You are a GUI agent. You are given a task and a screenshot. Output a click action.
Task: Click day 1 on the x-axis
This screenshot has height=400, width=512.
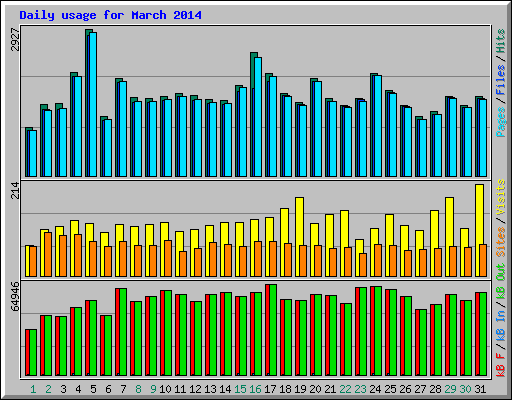[33, 389]
